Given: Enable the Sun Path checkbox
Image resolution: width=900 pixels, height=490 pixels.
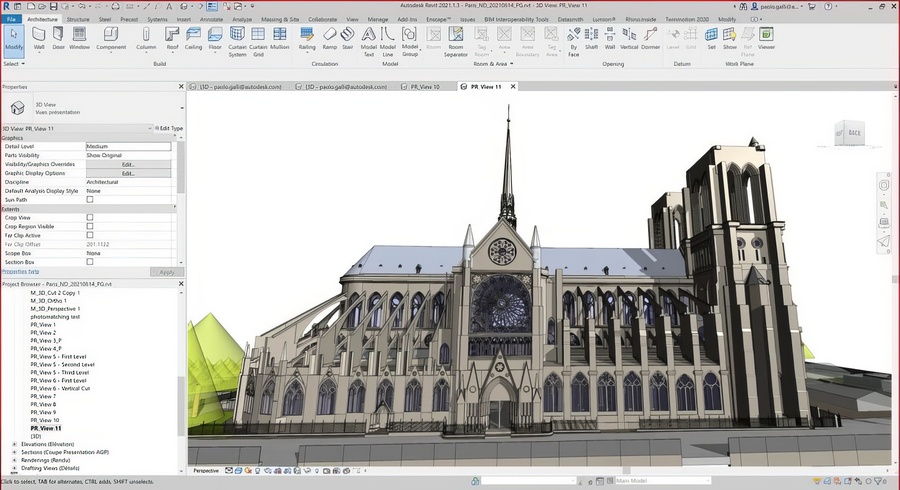Looking at the screenshot, I should tap(89, 199).
